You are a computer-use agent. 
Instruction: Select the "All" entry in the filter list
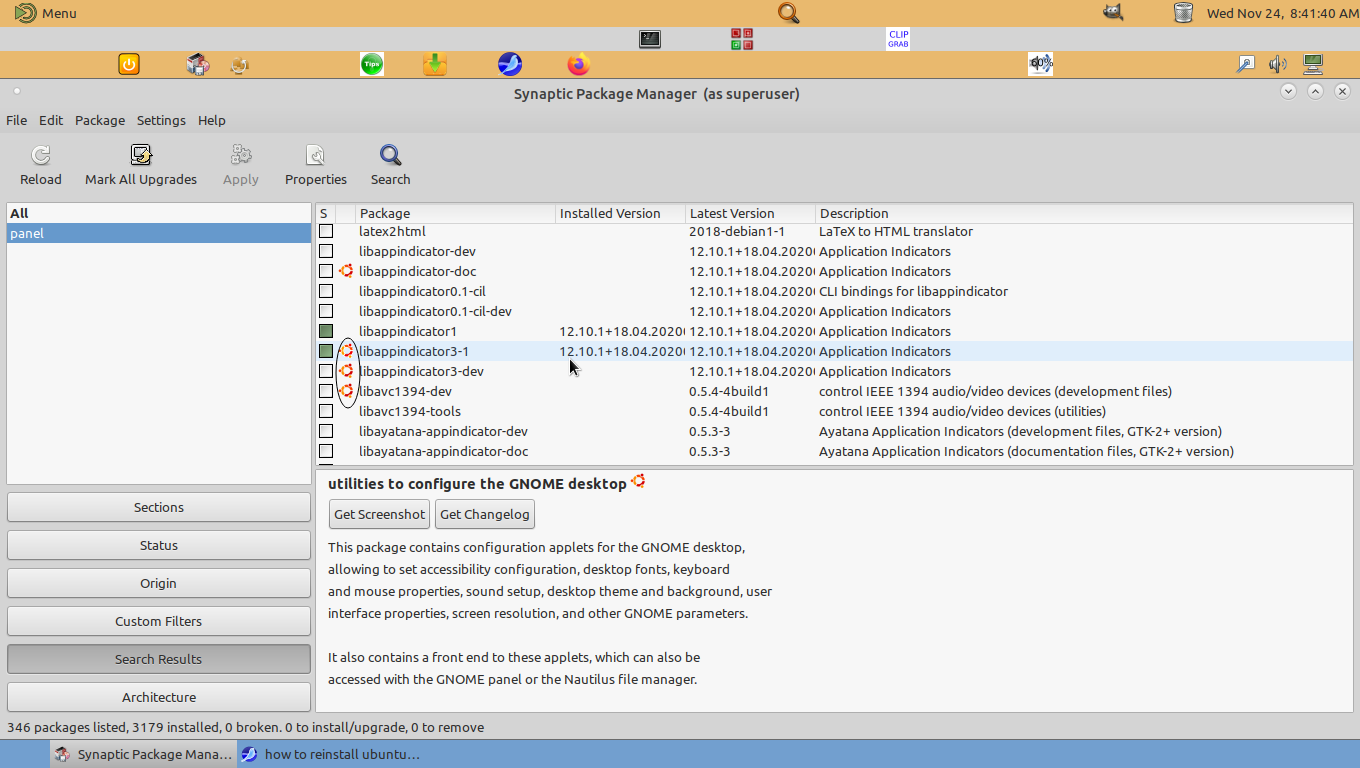(20, 213)
